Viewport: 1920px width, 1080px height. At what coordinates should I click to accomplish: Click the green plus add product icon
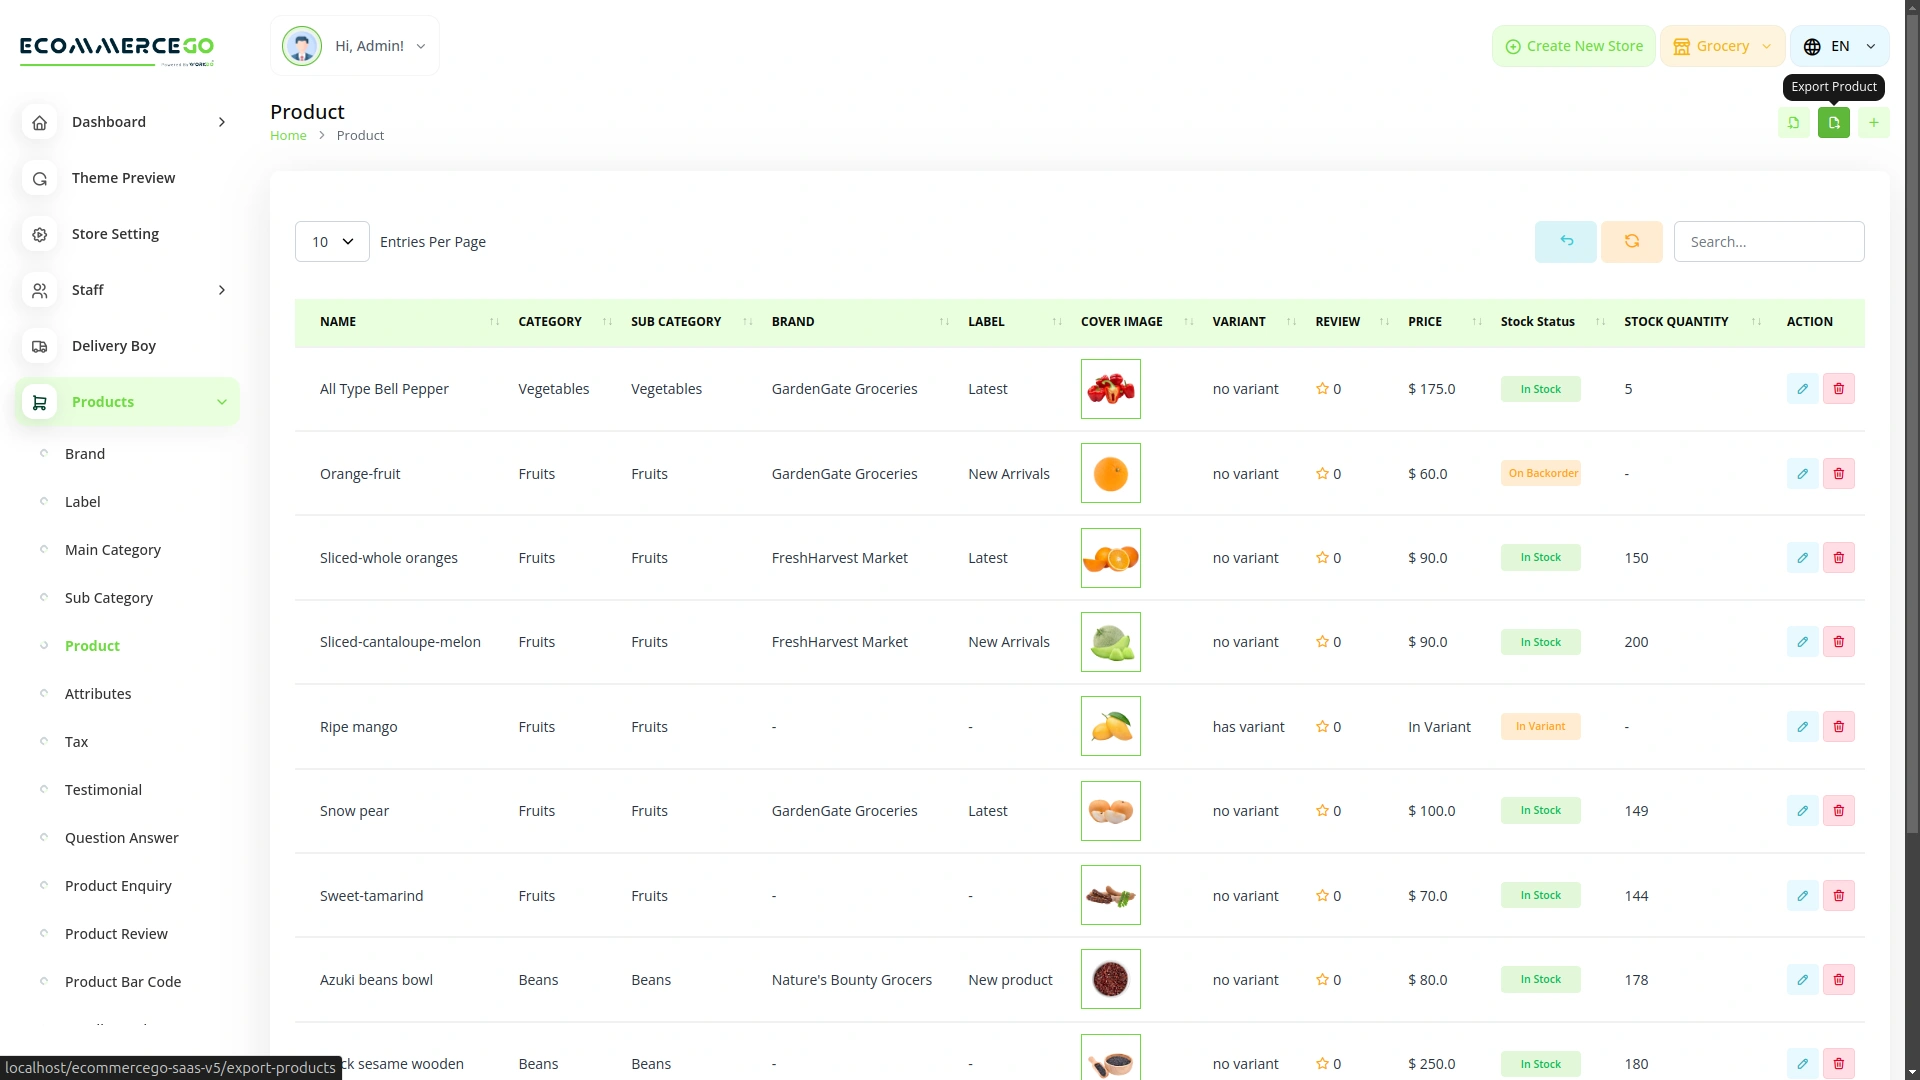coord(1873,123)
